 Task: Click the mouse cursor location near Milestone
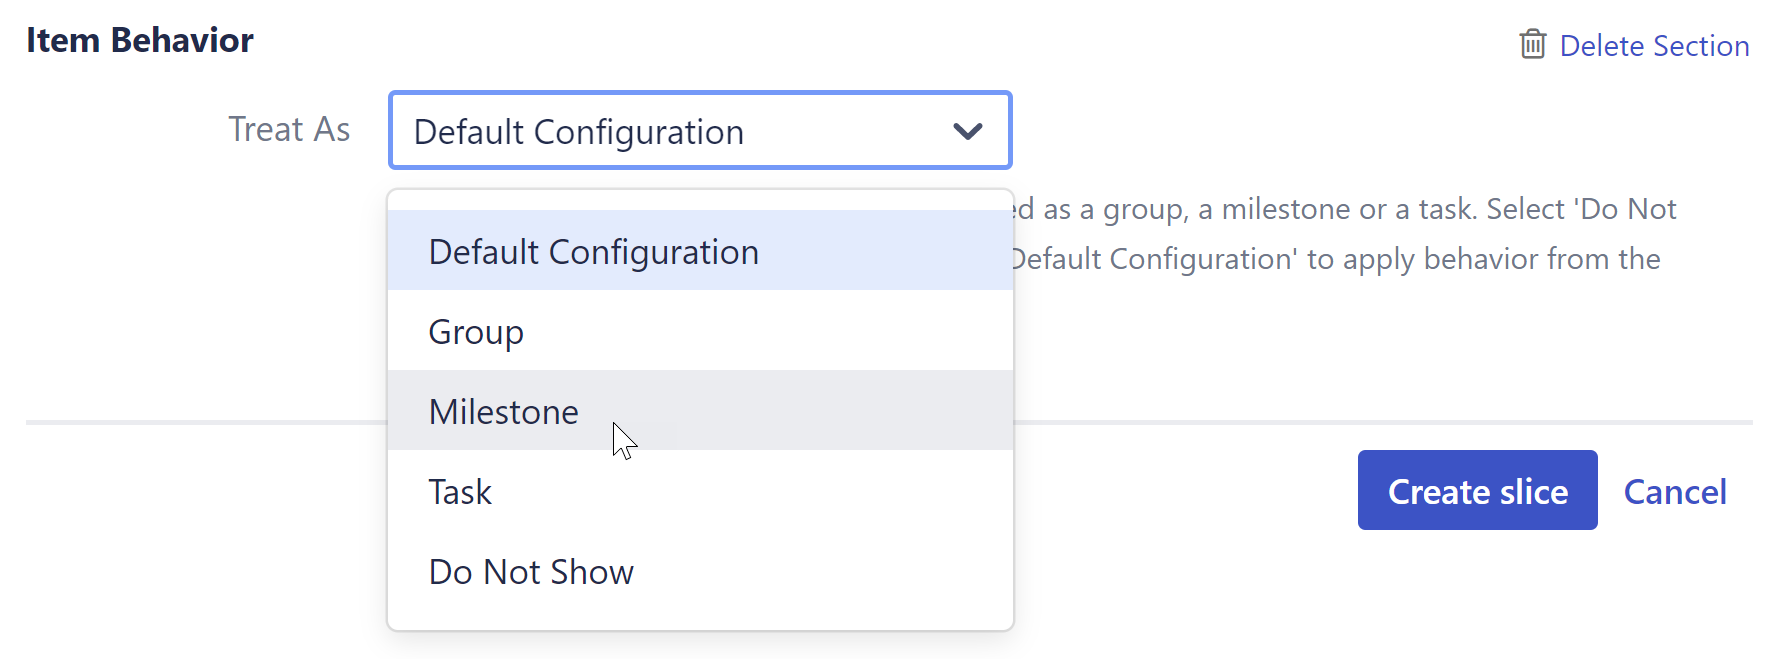(x=622, y=440)
